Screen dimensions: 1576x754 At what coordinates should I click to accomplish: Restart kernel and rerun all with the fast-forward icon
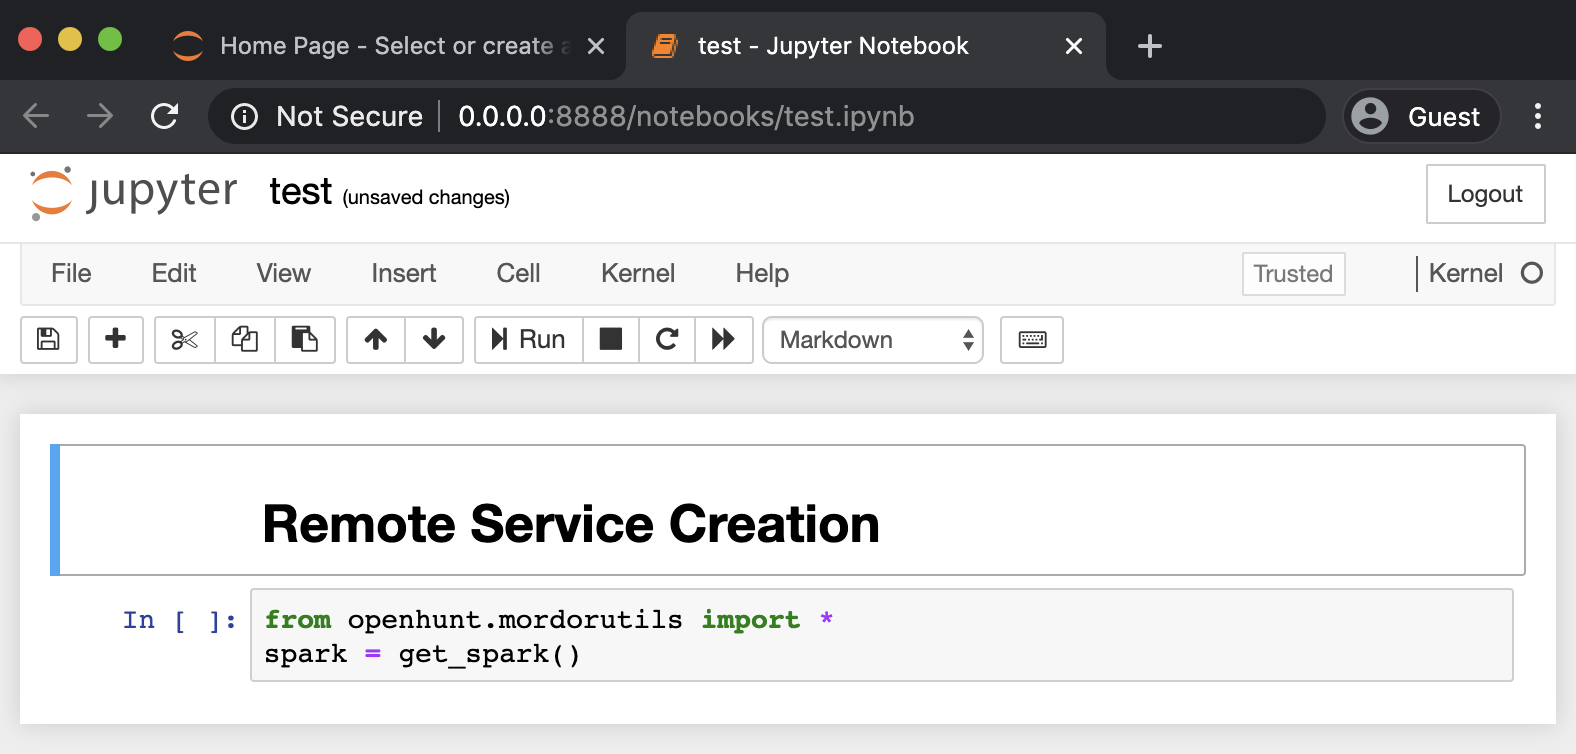(723, 340)
